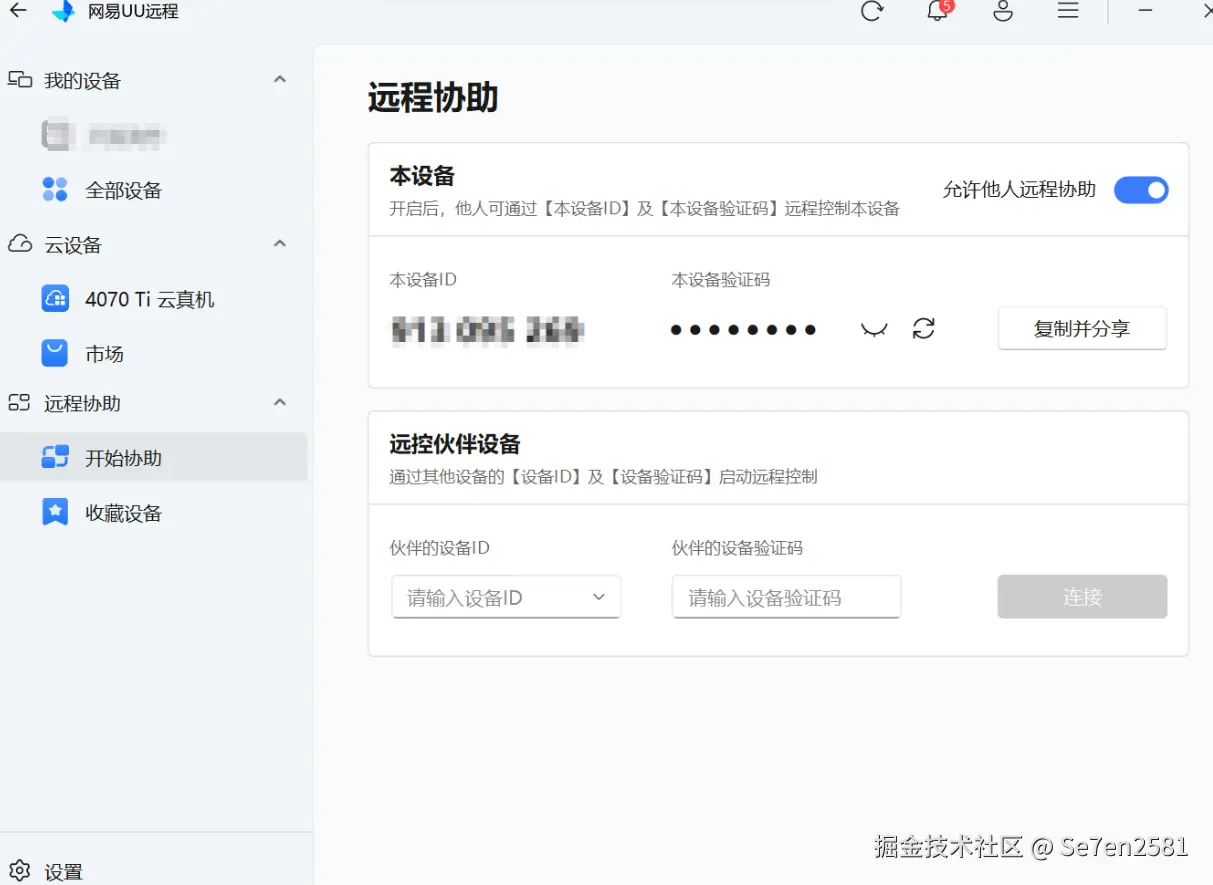
Task: Collapse the 远程协助 section chevron
Action: (280, 402)
